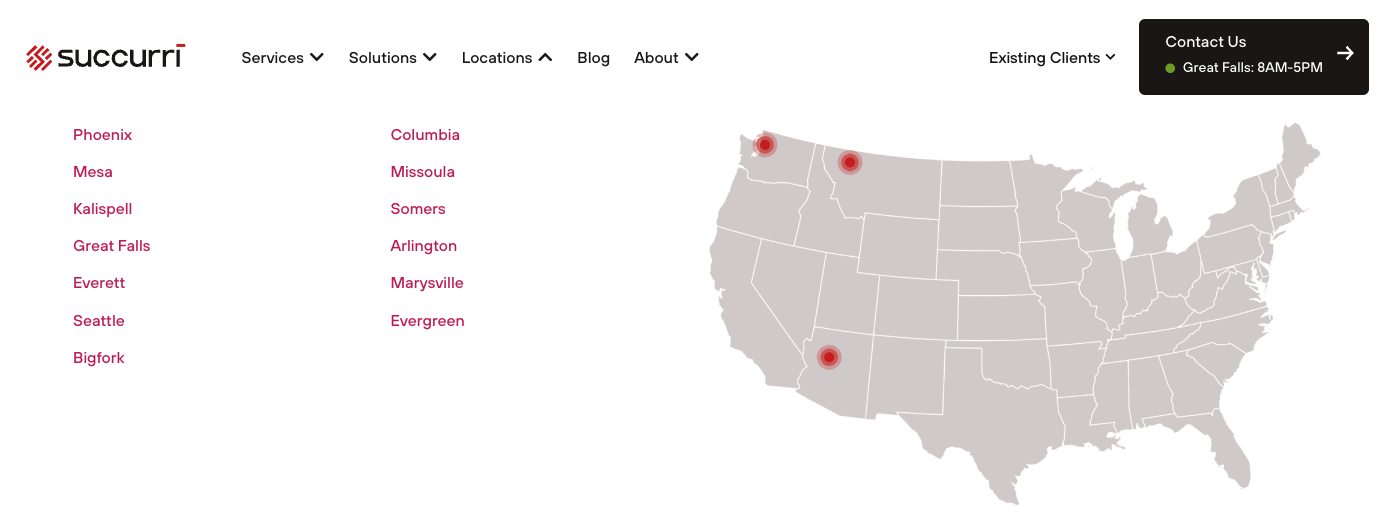Select the Kalispell location link

pos(102,209)
